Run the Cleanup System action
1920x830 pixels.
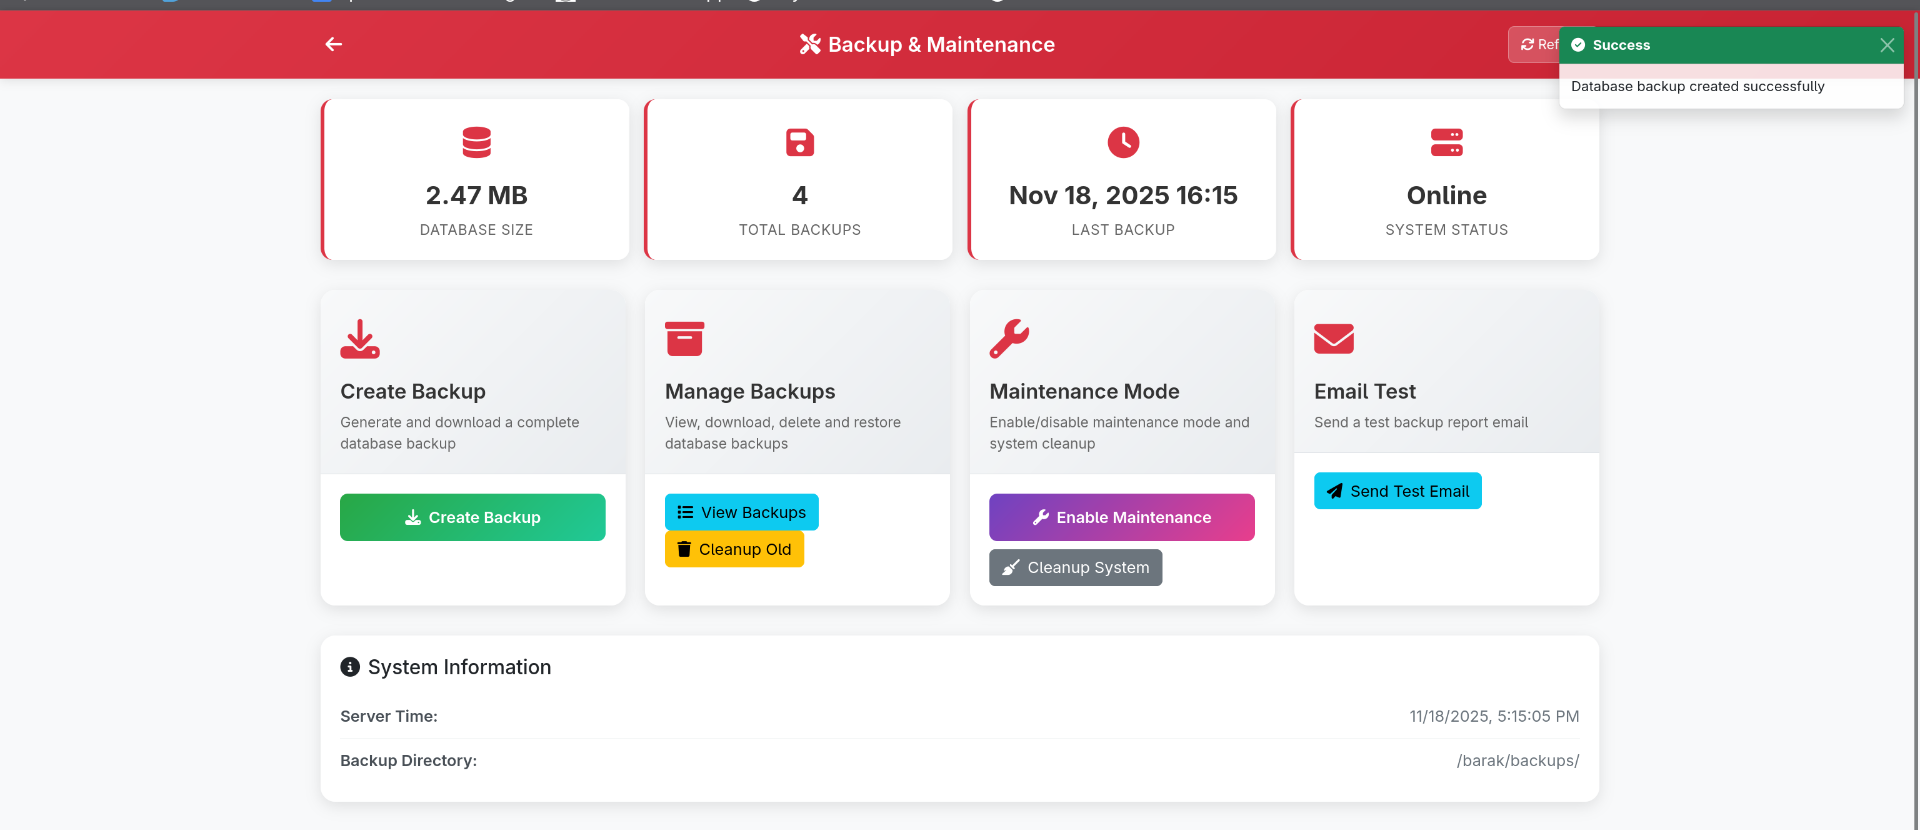(1075, 567)
